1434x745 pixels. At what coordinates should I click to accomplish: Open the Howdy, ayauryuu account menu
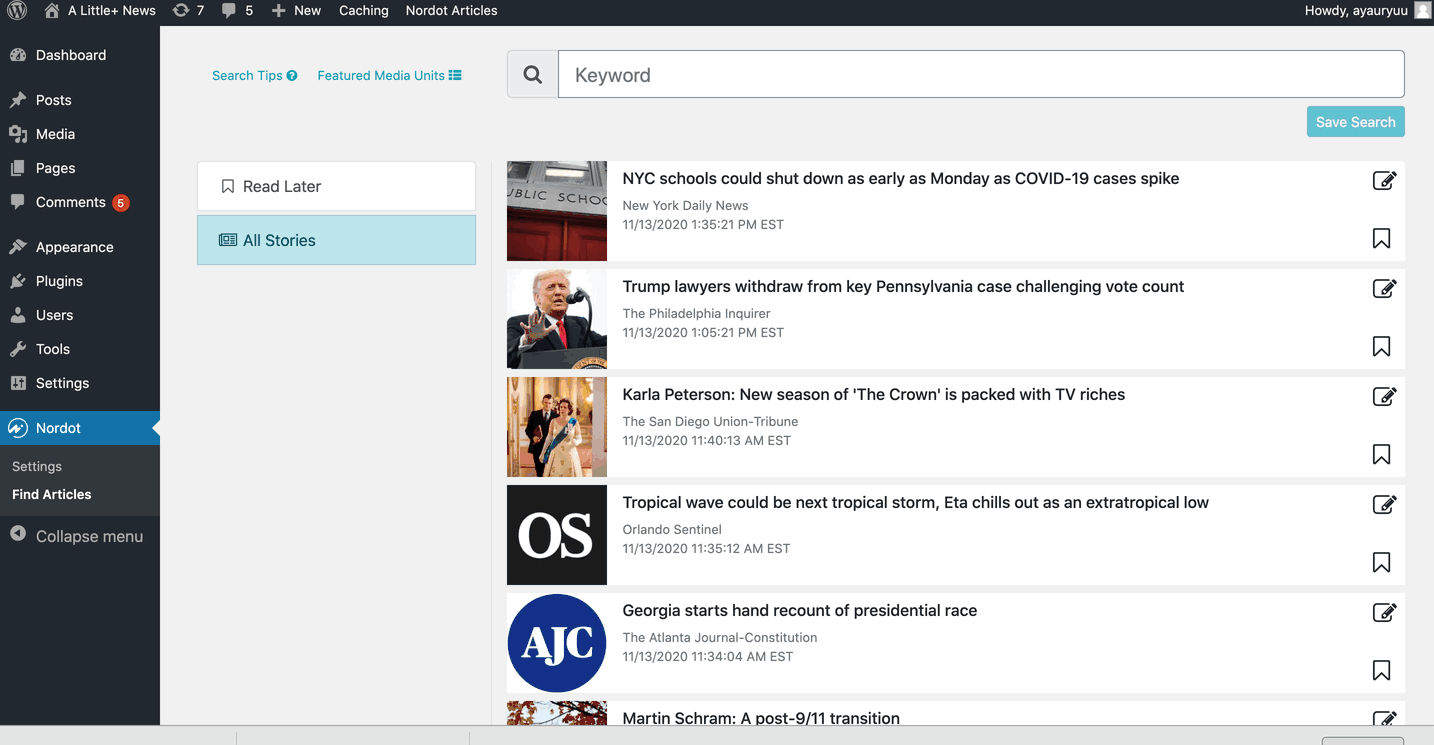pyautogui.click(x=1369, y=11)
